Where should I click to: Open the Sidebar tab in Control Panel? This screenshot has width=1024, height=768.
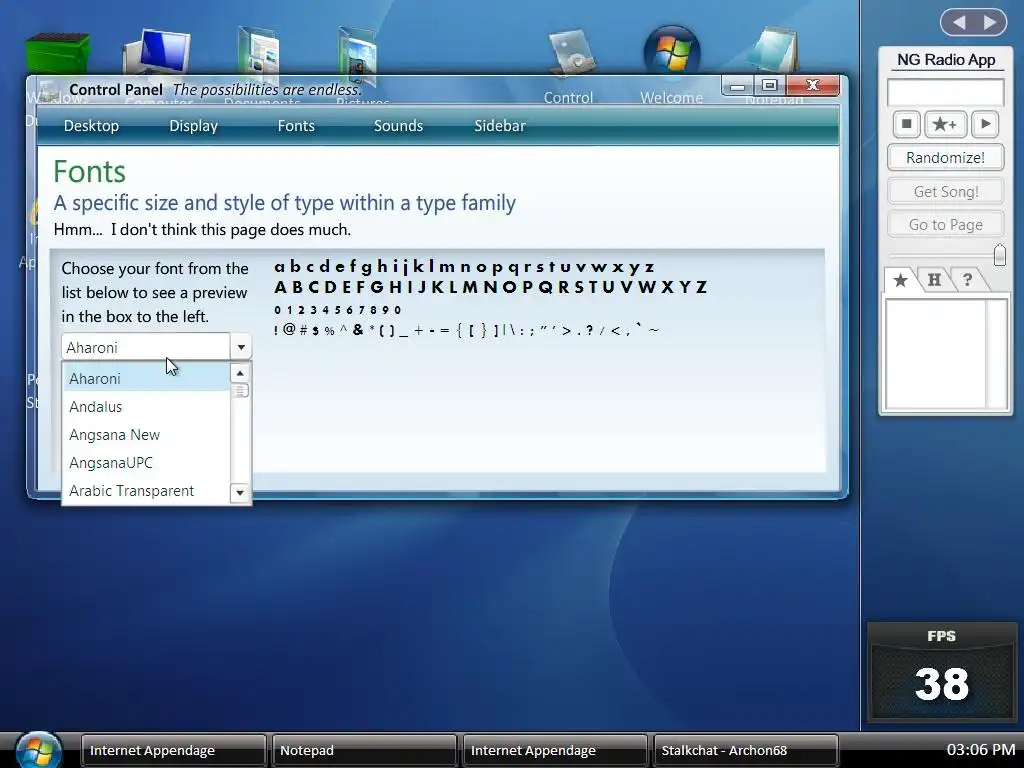coord(500,125)
